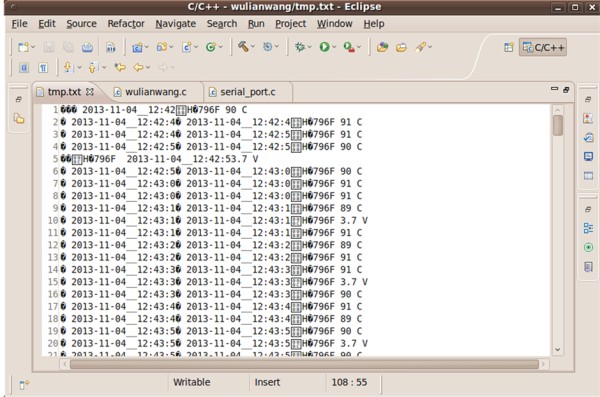Click the marker pen toolbar icon
The width and height of the screenshot is (600, 397).
tap(421, 47)
